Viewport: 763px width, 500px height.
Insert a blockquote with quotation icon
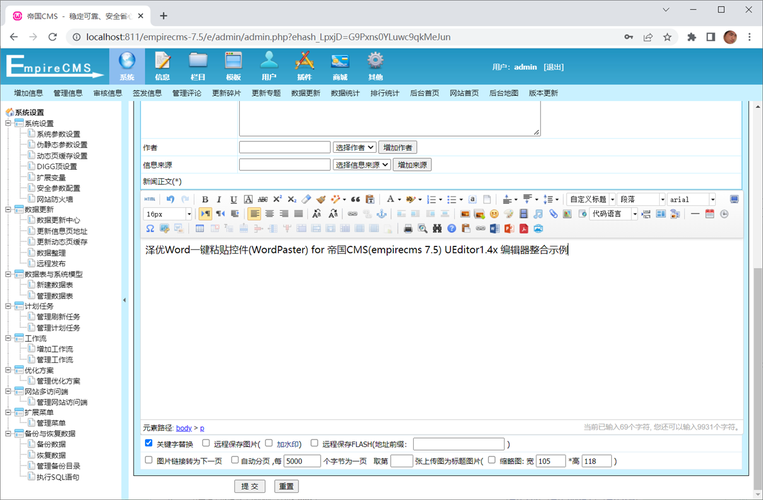(x=356, y=199)
